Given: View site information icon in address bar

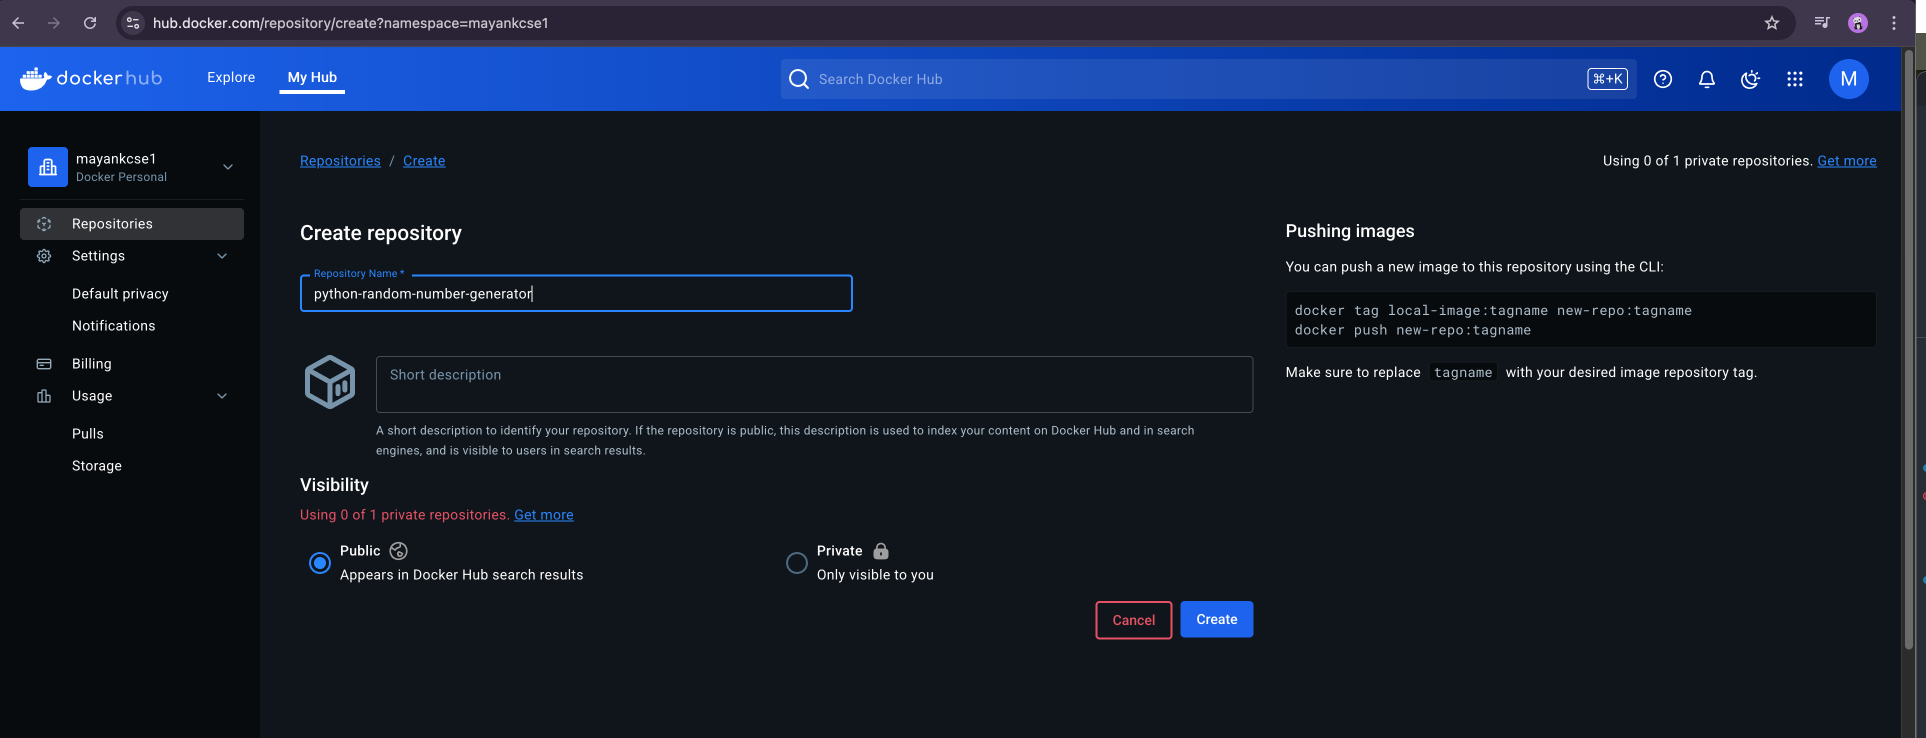Looking at the screenshot, I should 133,23.
